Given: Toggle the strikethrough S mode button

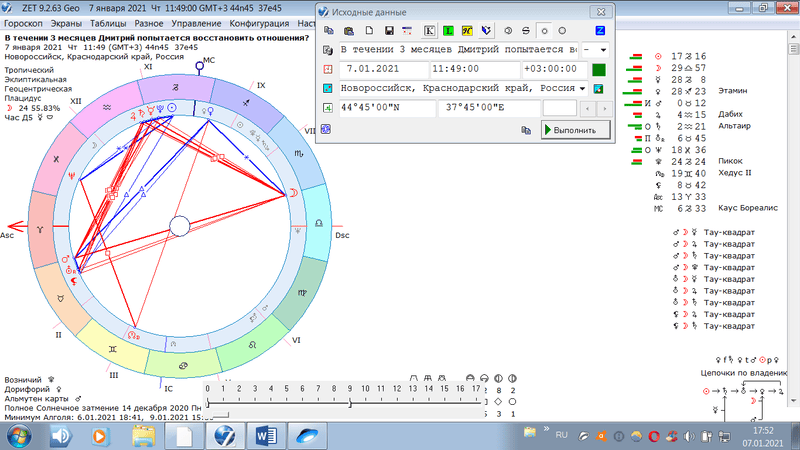Looking at the screenshot, I should (526, 31).
